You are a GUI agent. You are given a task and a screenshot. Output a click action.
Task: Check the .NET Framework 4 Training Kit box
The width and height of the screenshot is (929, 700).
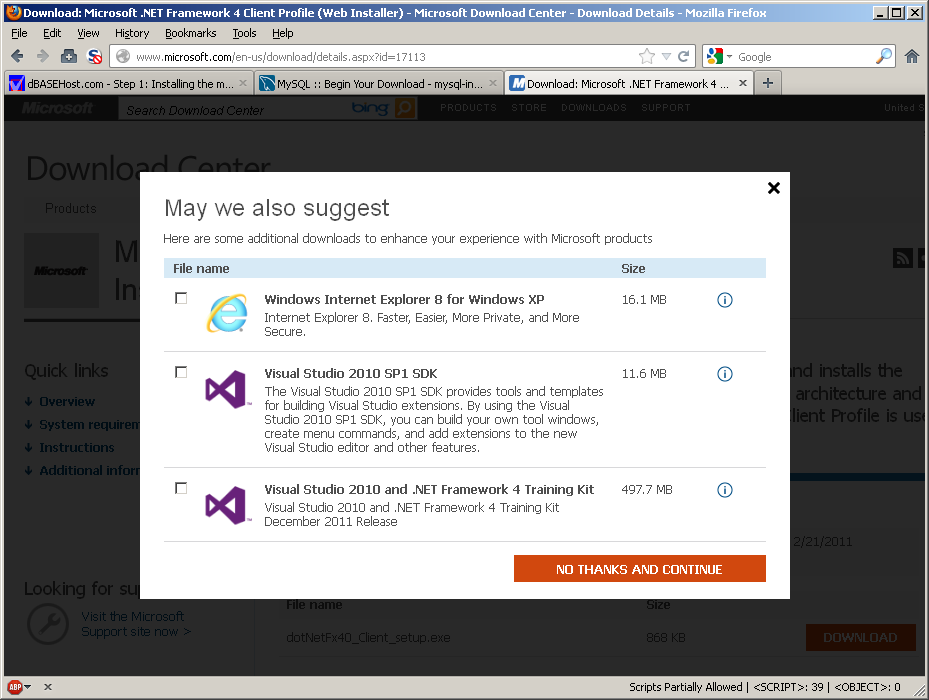(x=181, y=488)
